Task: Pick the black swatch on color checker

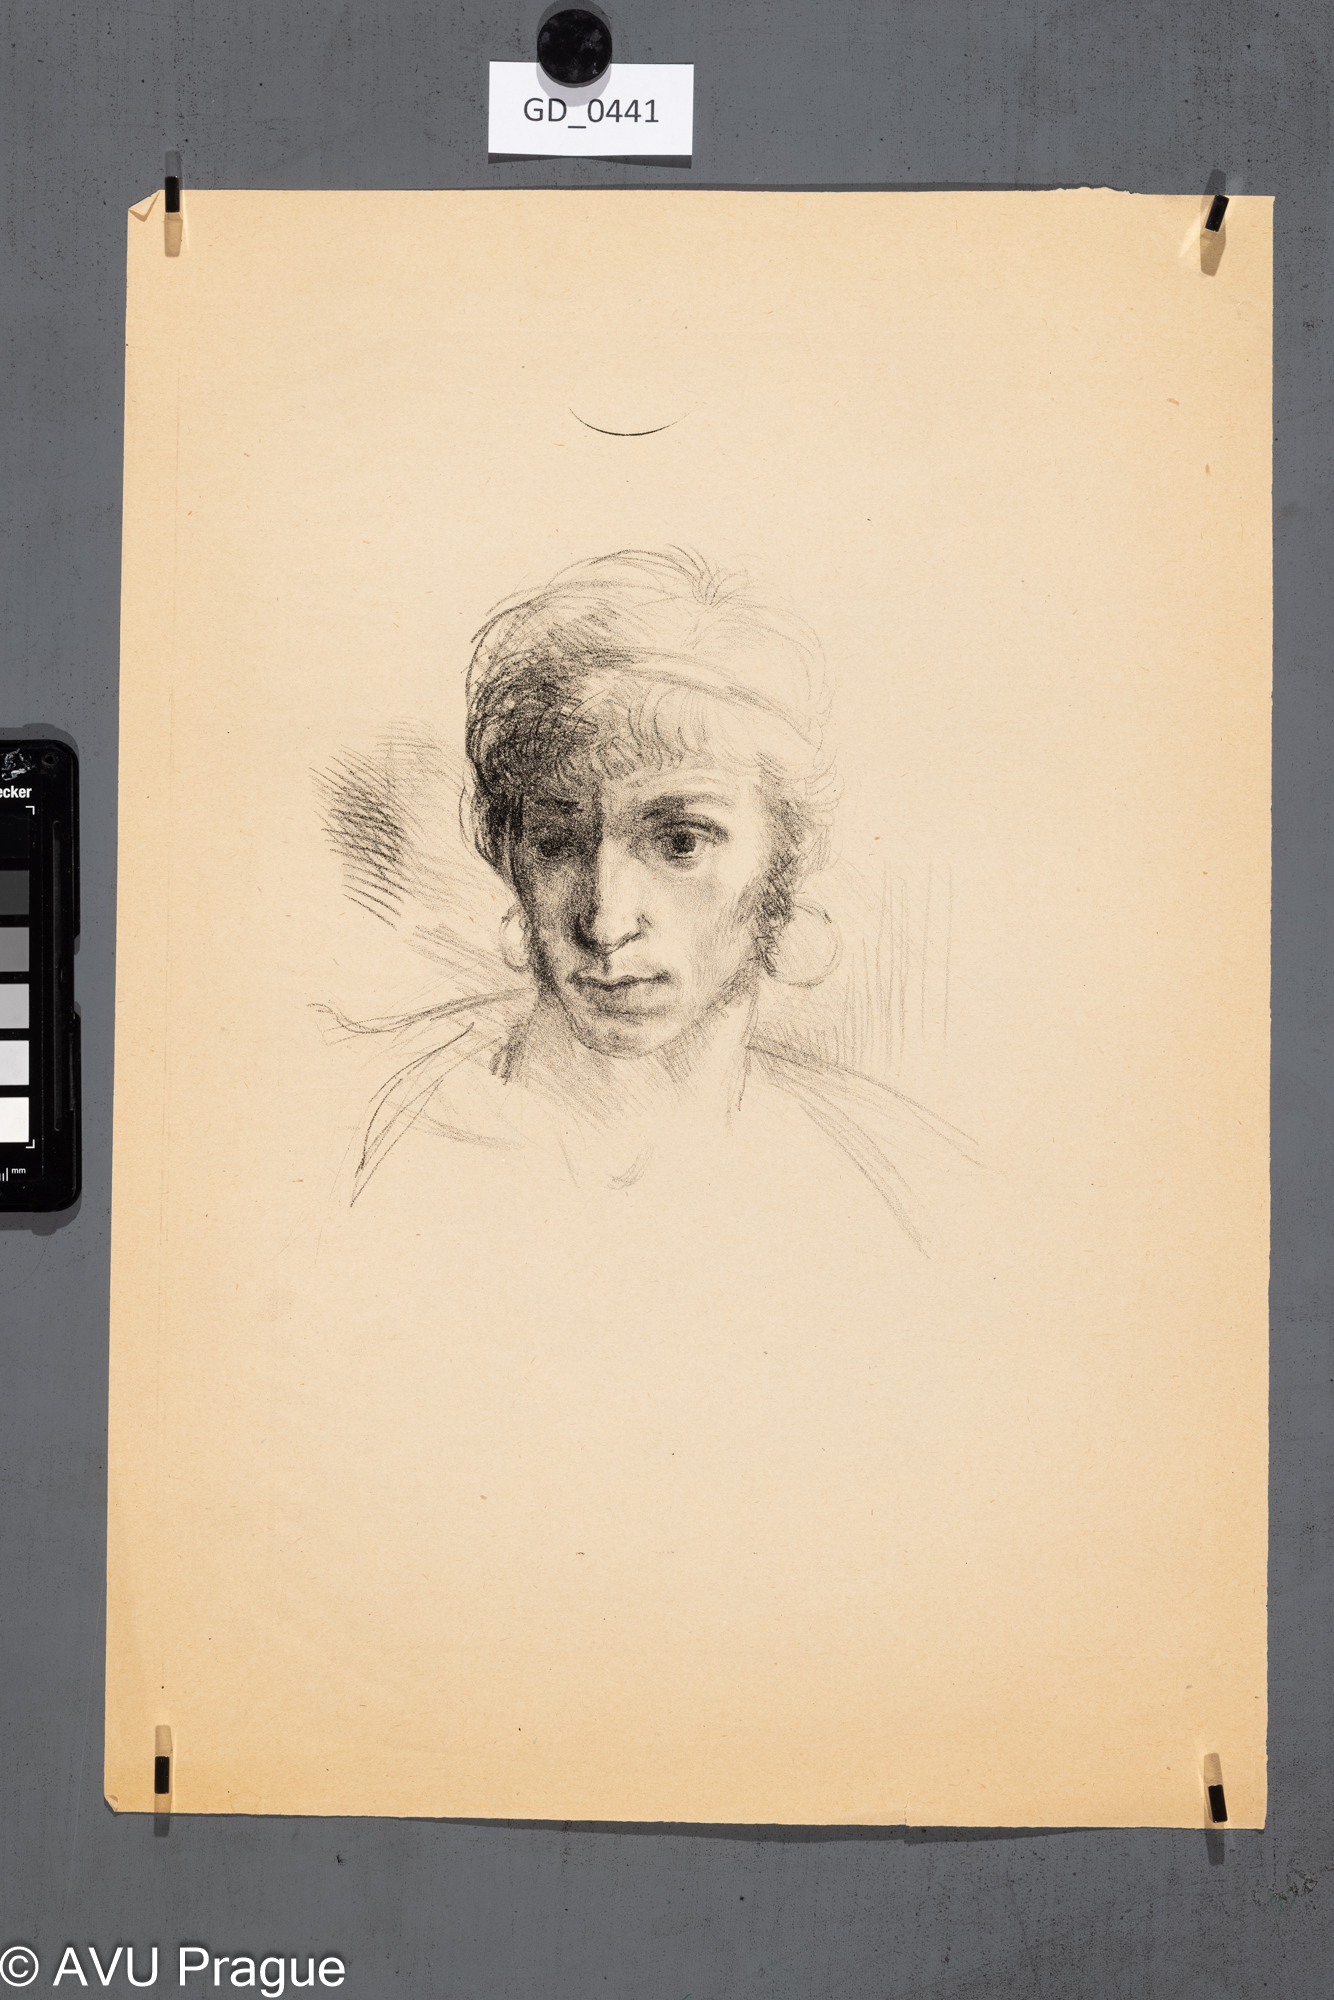Action: click(x=14, y=836)
